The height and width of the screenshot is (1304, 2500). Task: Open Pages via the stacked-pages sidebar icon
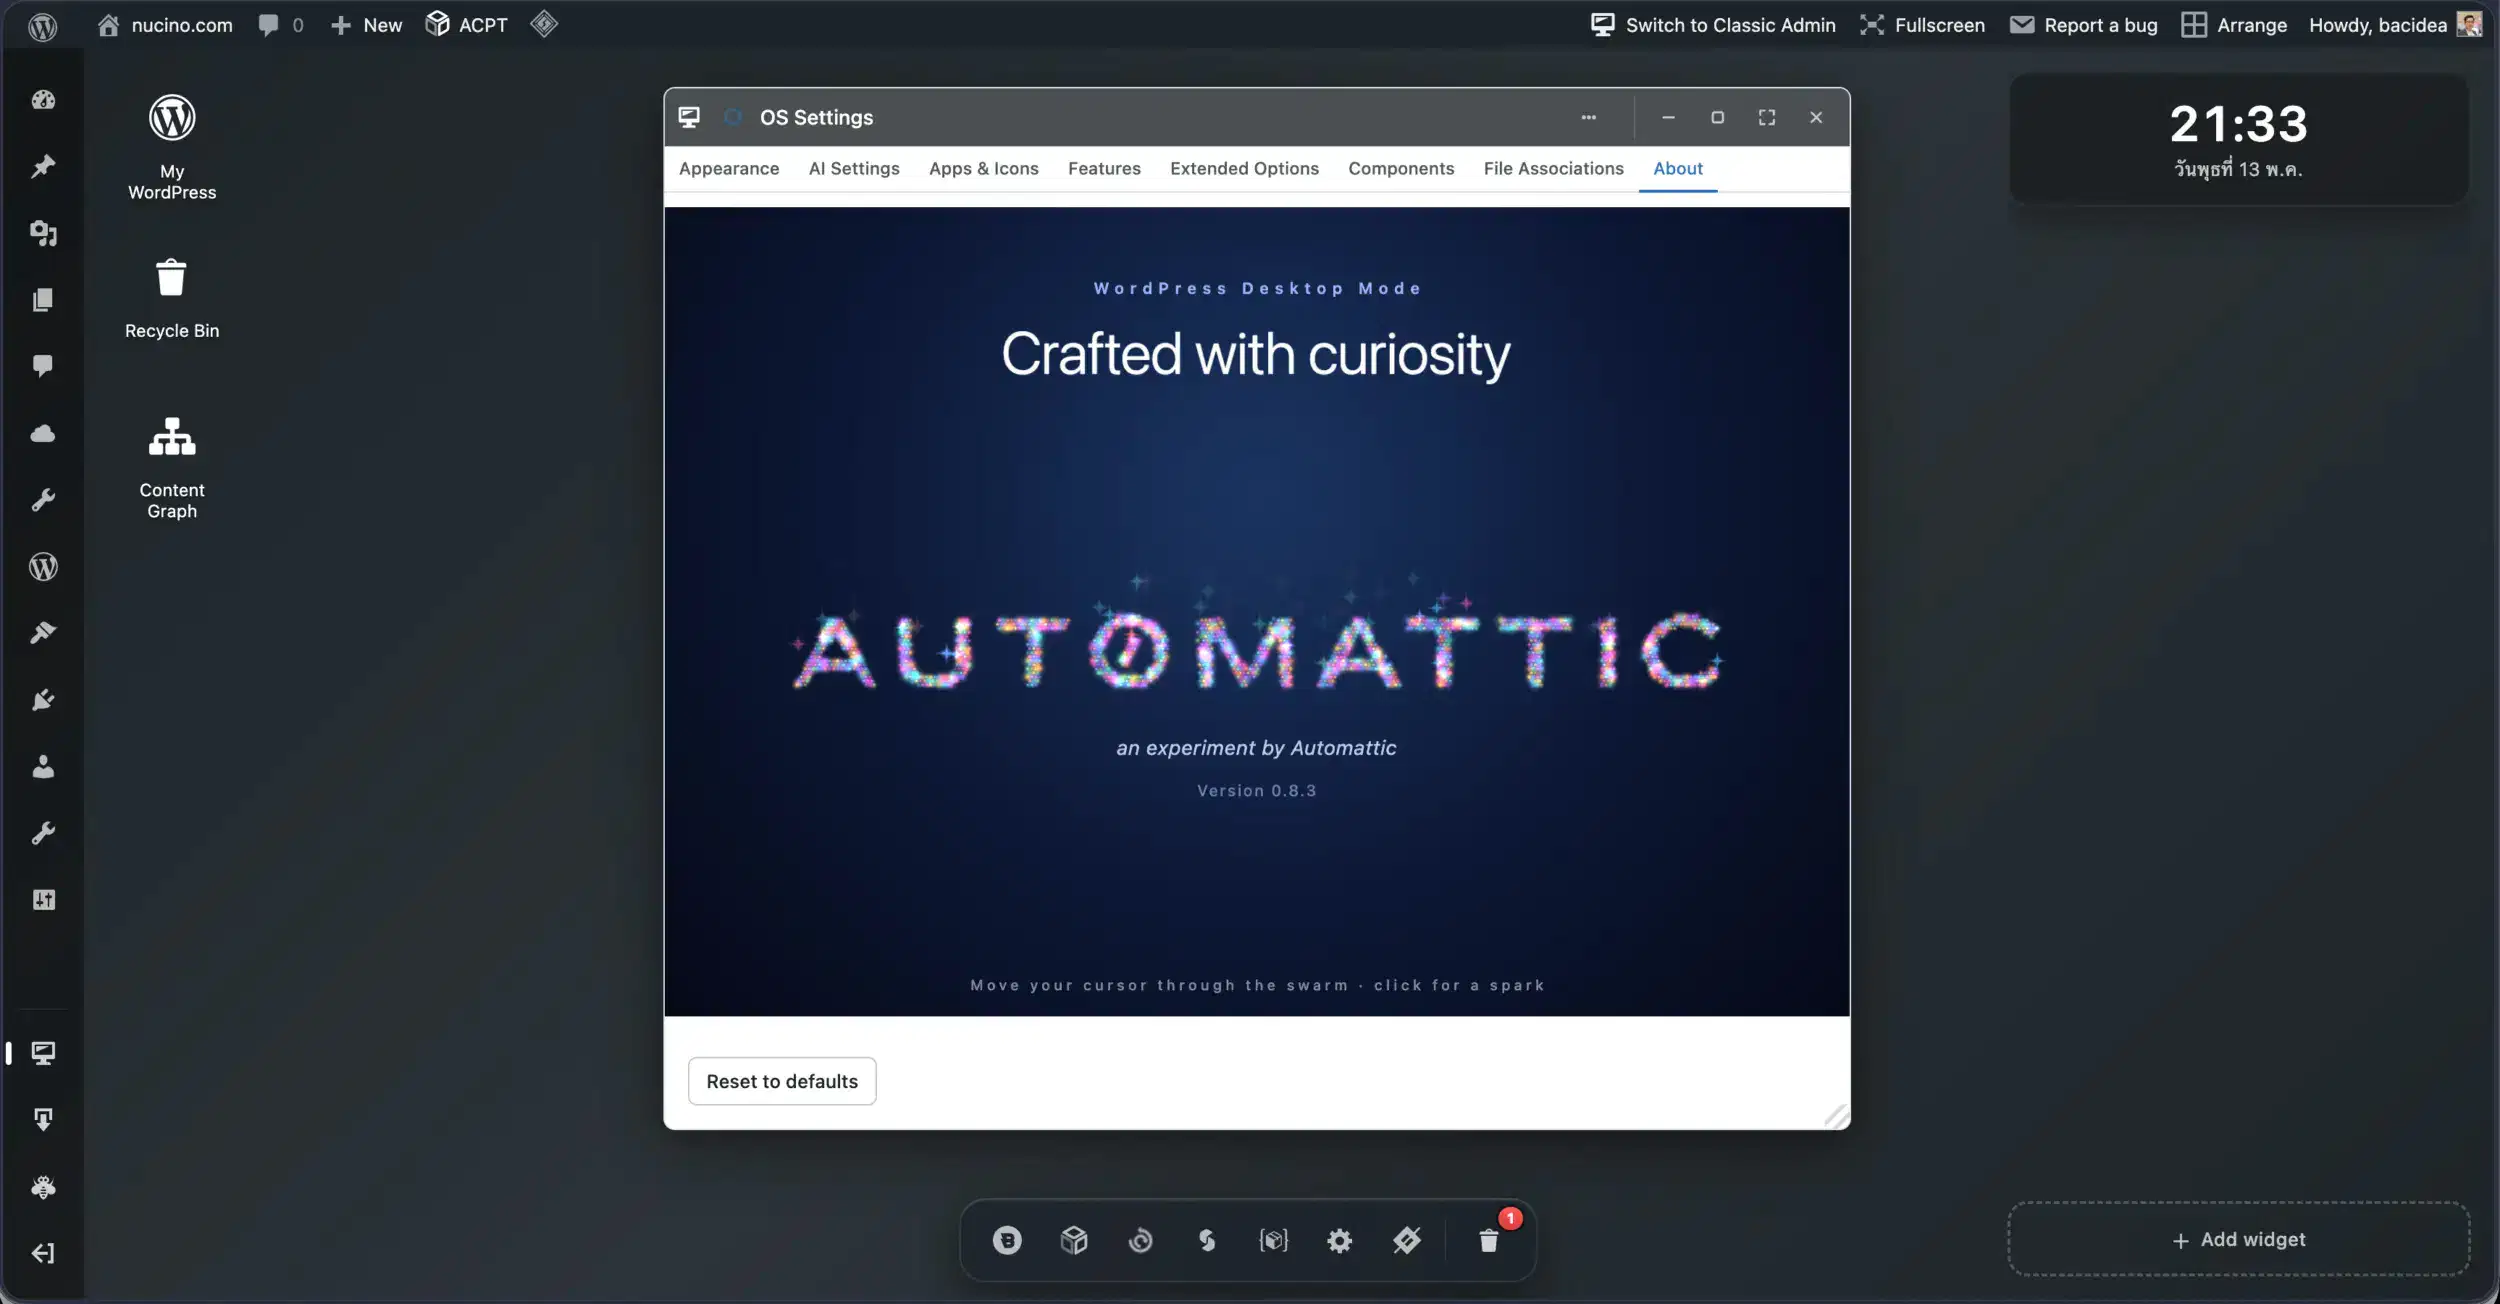(x=43, y=300)
